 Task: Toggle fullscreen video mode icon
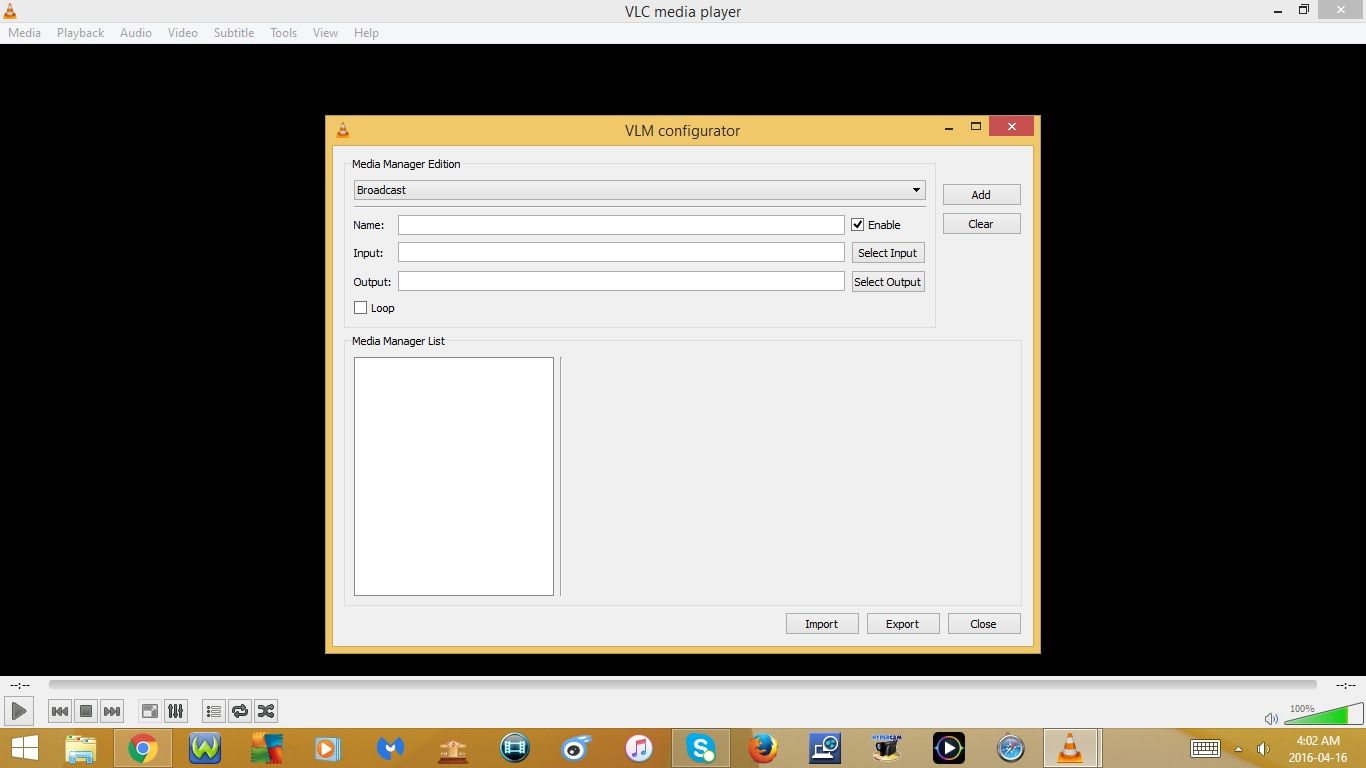coord(149,710)
